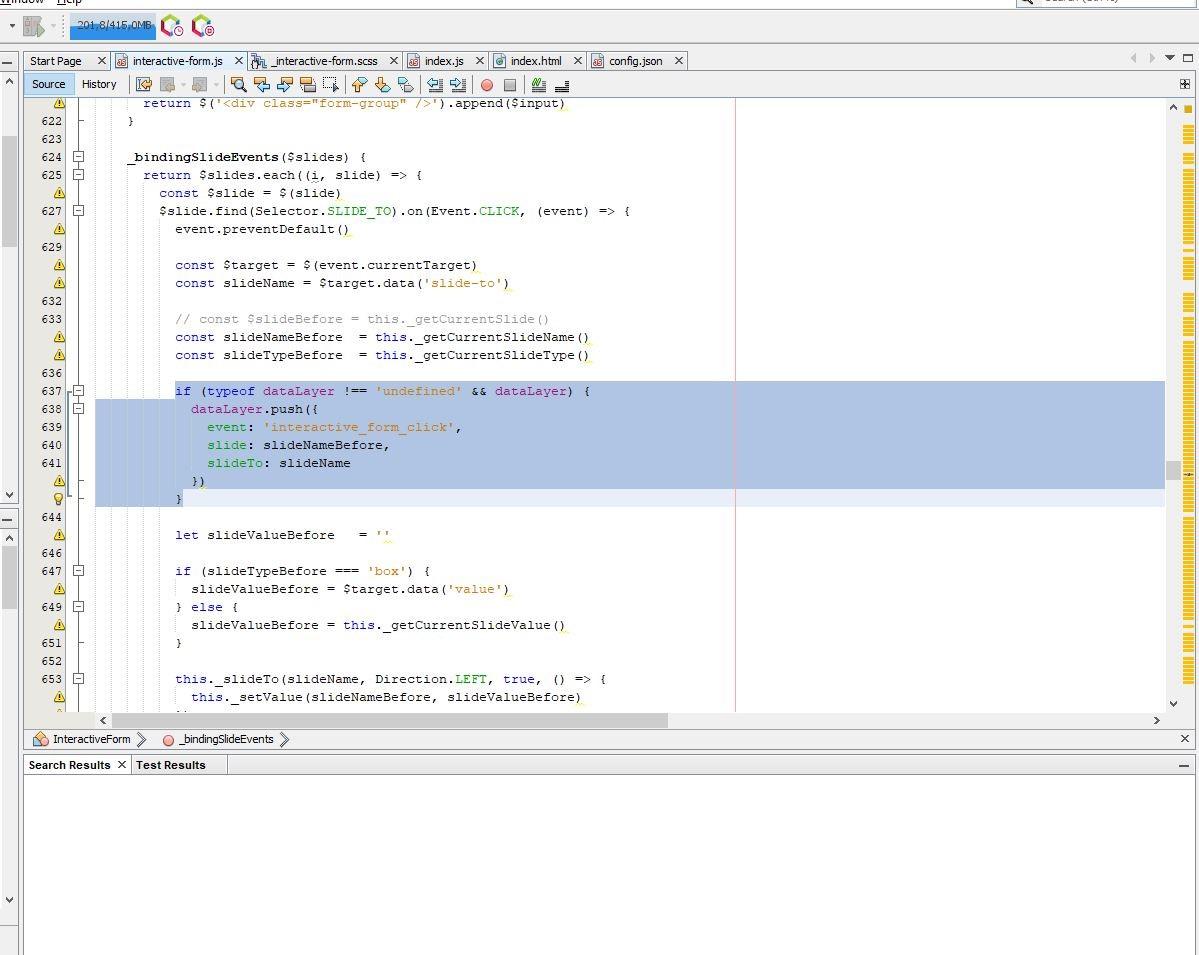Toggle Rectangular Selection mode
Viewport: 1199px width, 955px height.
click(331, 85)
